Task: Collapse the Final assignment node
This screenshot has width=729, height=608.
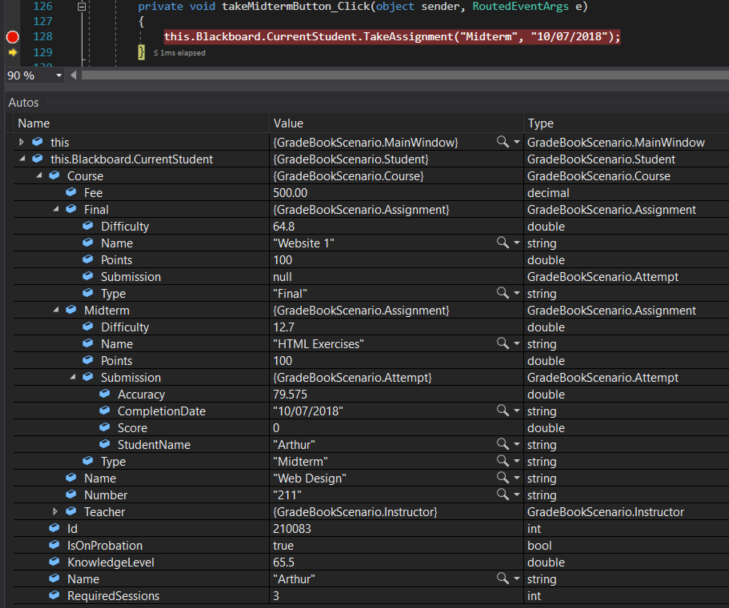Action: [x=56, y=209]
